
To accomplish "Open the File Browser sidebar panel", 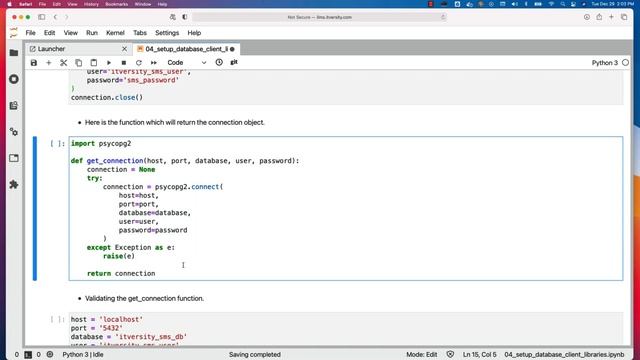I will 14,53.
